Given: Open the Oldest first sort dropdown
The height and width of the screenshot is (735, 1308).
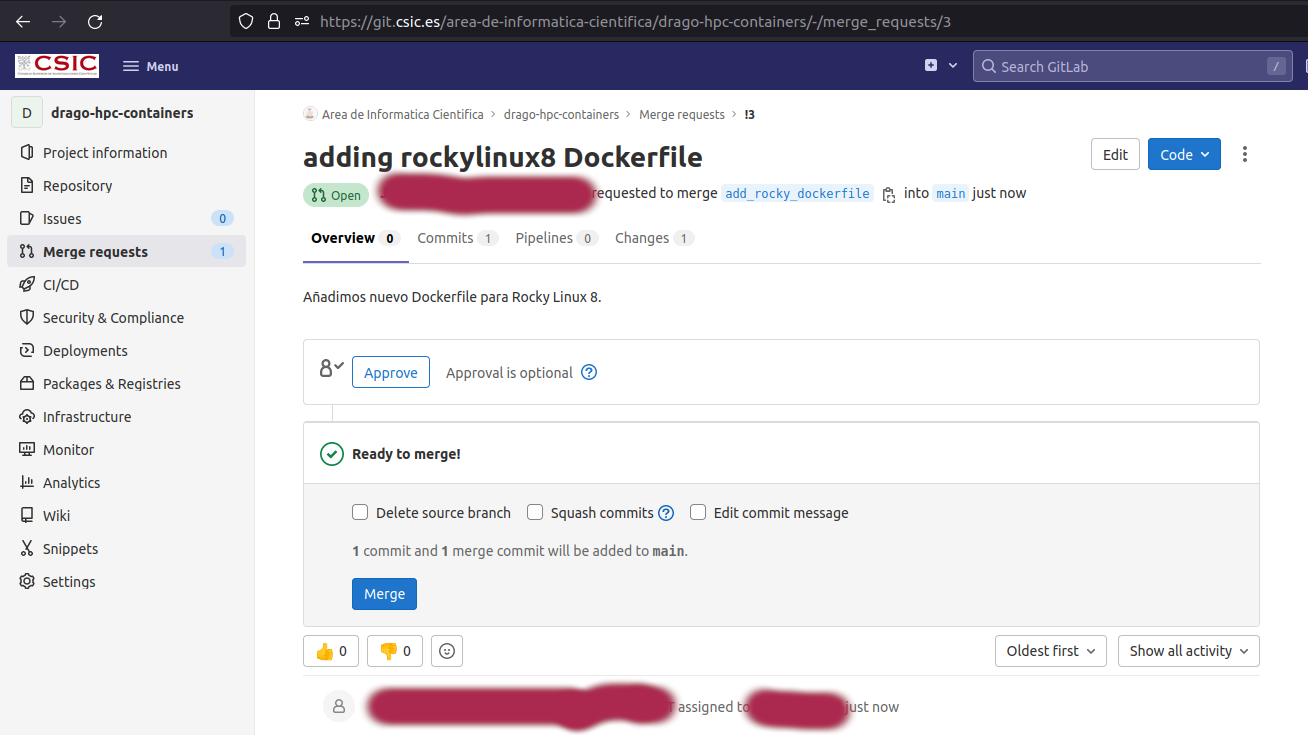Looking at the screenshot, I should (1051, 651).
